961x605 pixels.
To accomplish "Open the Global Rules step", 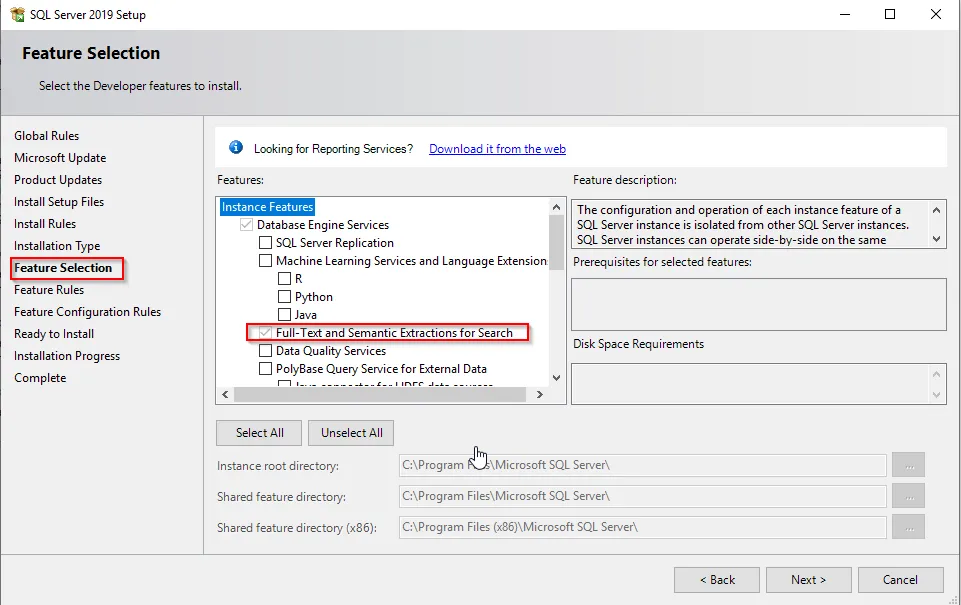I will 47,136.
